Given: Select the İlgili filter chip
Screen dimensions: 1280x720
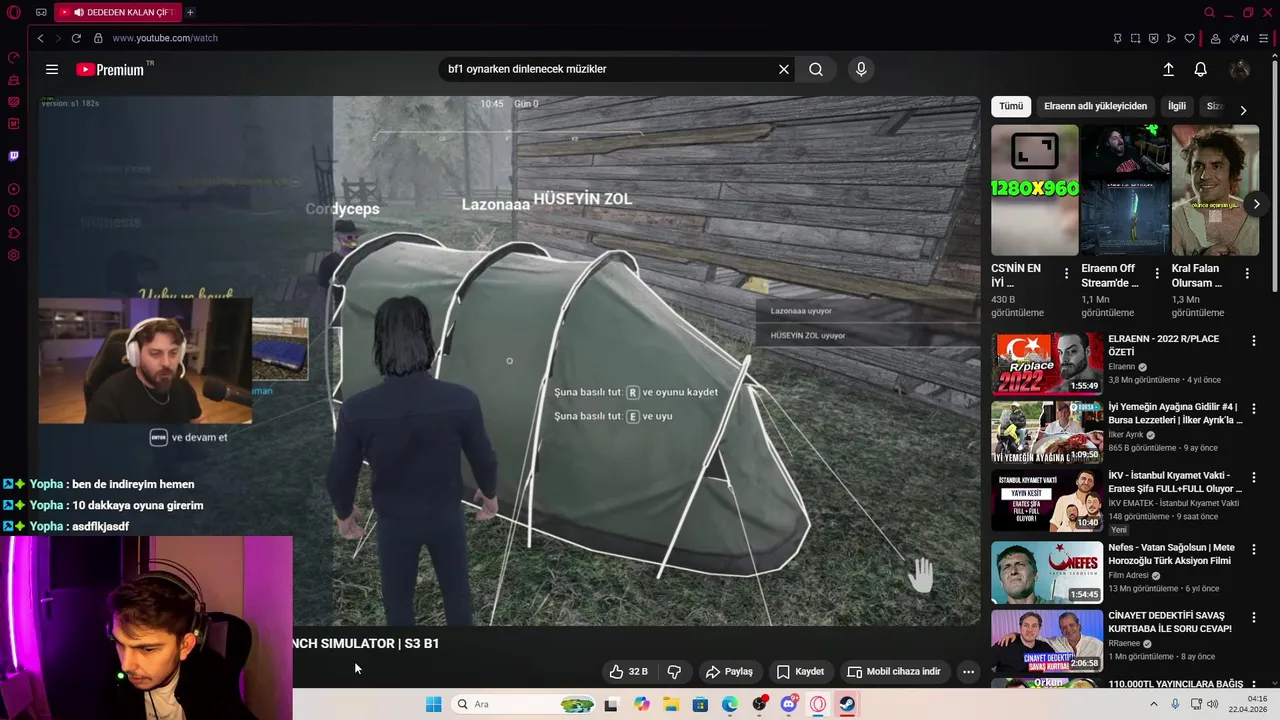Looking at the screenshot, I should [1177, 106].
